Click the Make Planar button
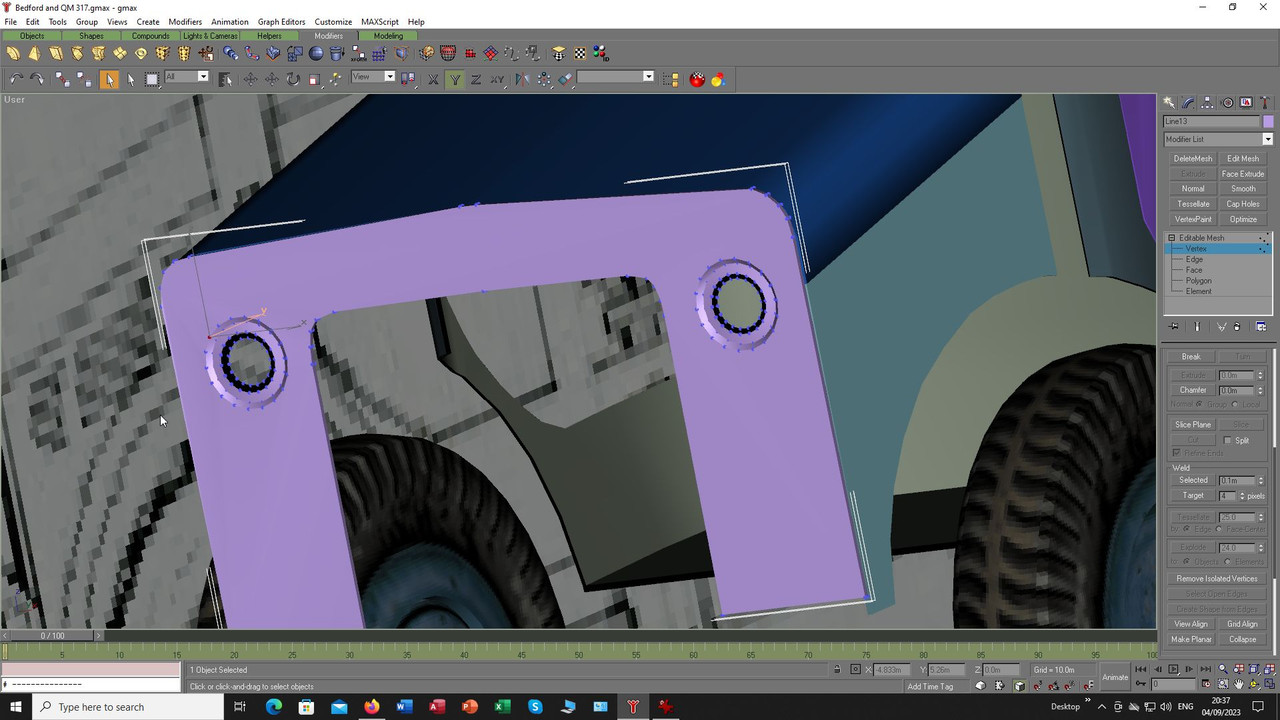 click(x=1191, y=639)
